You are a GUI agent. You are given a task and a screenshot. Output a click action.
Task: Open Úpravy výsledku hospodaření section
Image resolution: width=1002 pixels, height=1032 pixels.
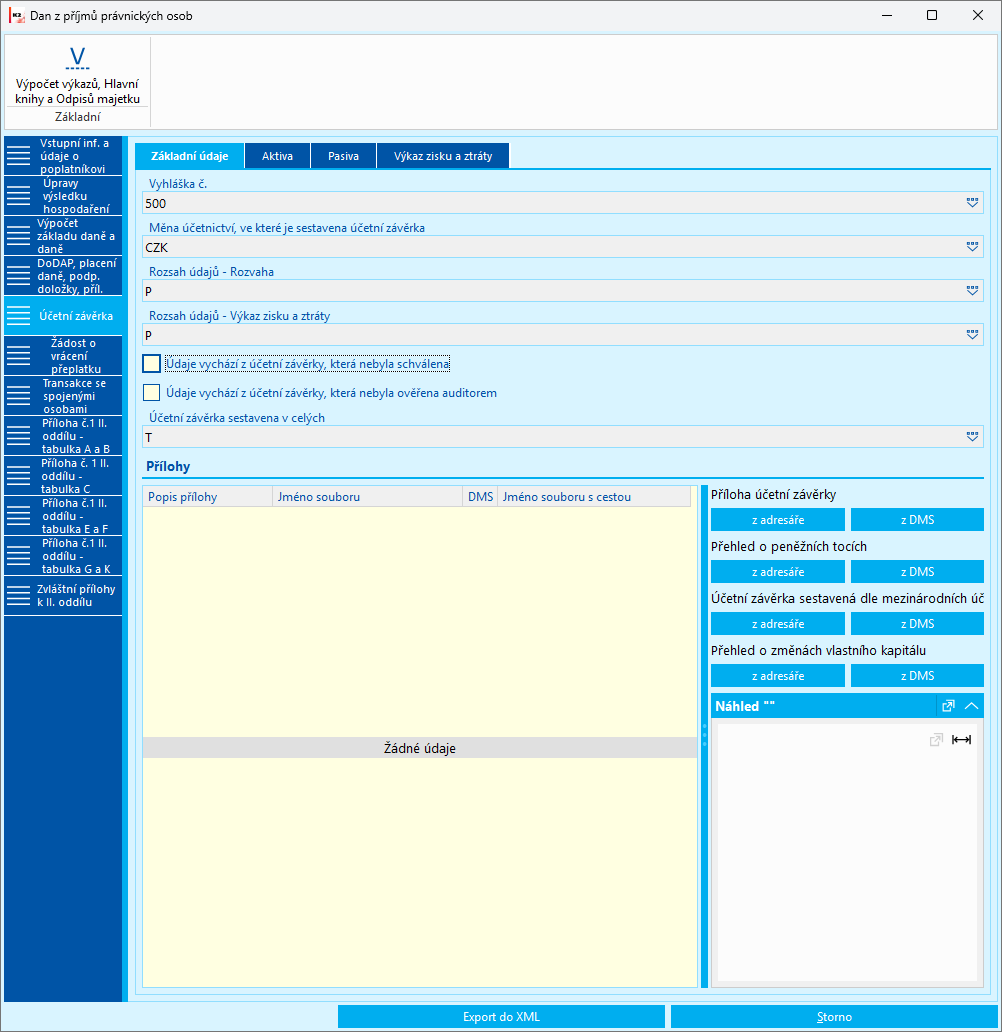[x=63, y=196]
